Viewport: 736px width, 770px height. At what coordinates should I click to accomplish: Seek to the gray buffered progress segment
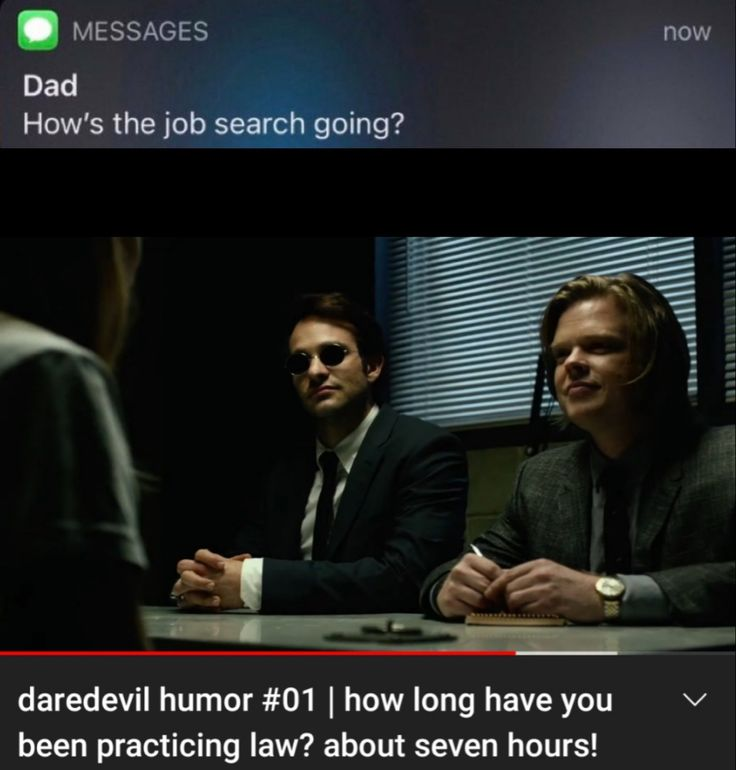coord(566,653)
